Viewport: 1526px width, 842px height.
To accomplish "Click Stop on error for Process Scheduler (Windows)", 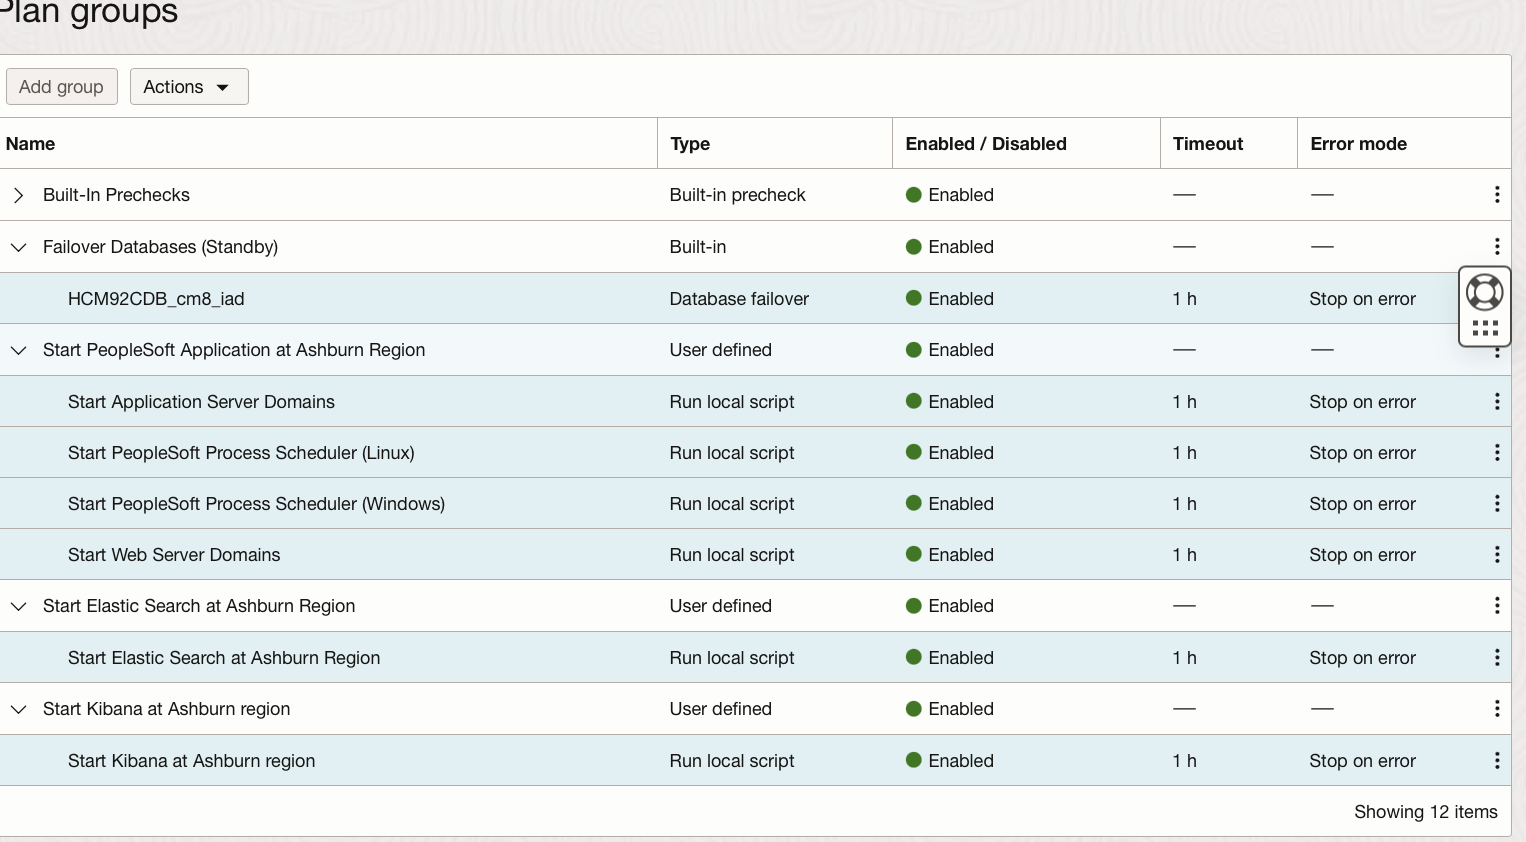I will point(1362,504).
